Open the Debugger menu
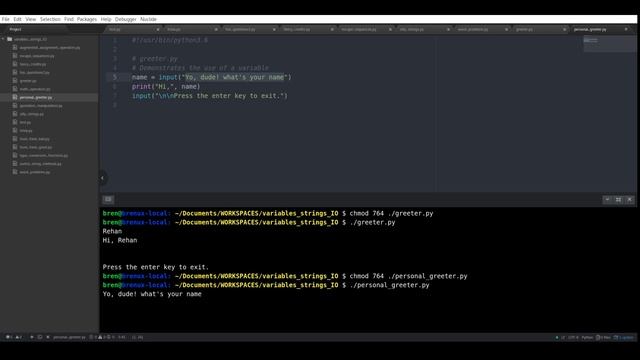The width and height of the screenshot is (640, 360). tap(126, 19)
